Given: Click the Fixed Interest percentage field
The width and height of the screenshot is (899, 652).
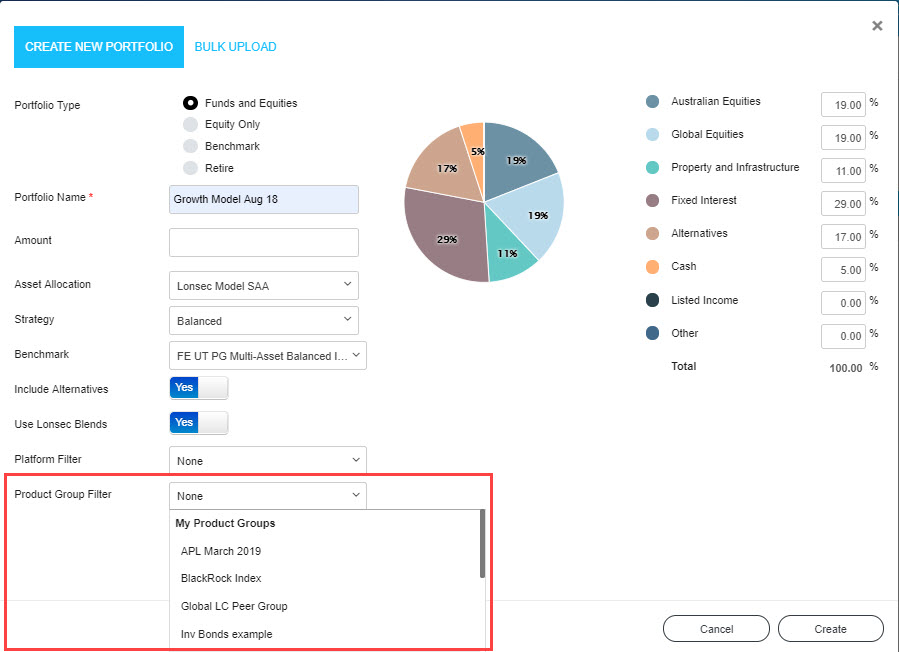Looking at the screenshot, I should click(842, 204).
